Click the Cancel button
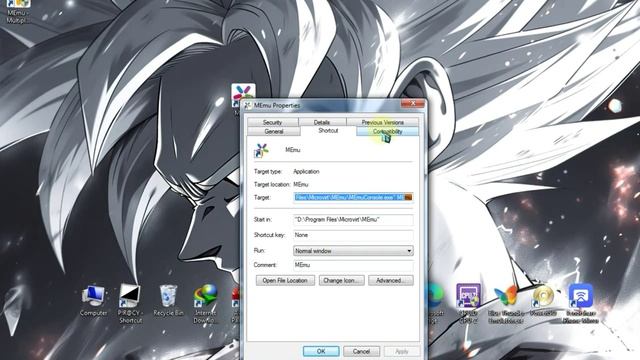 (361, 351)
